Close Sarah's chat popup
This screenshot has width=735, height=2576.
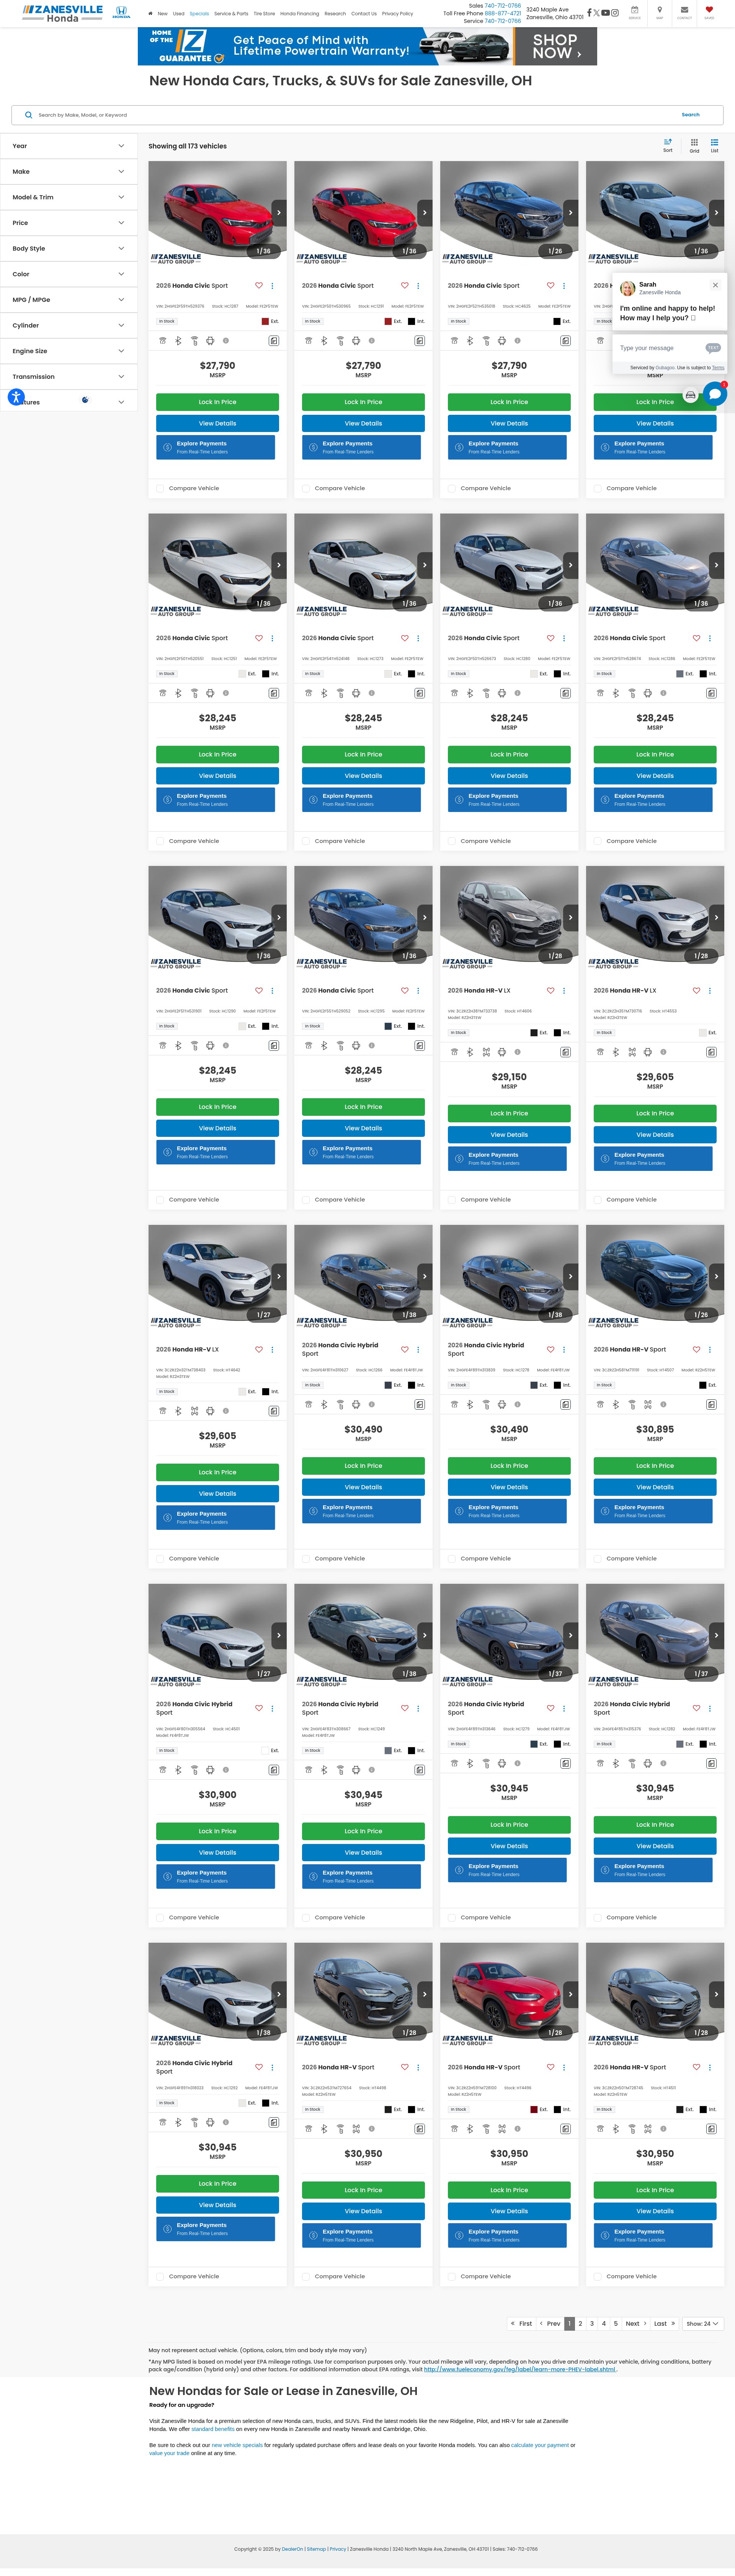(x=715, y=285)
